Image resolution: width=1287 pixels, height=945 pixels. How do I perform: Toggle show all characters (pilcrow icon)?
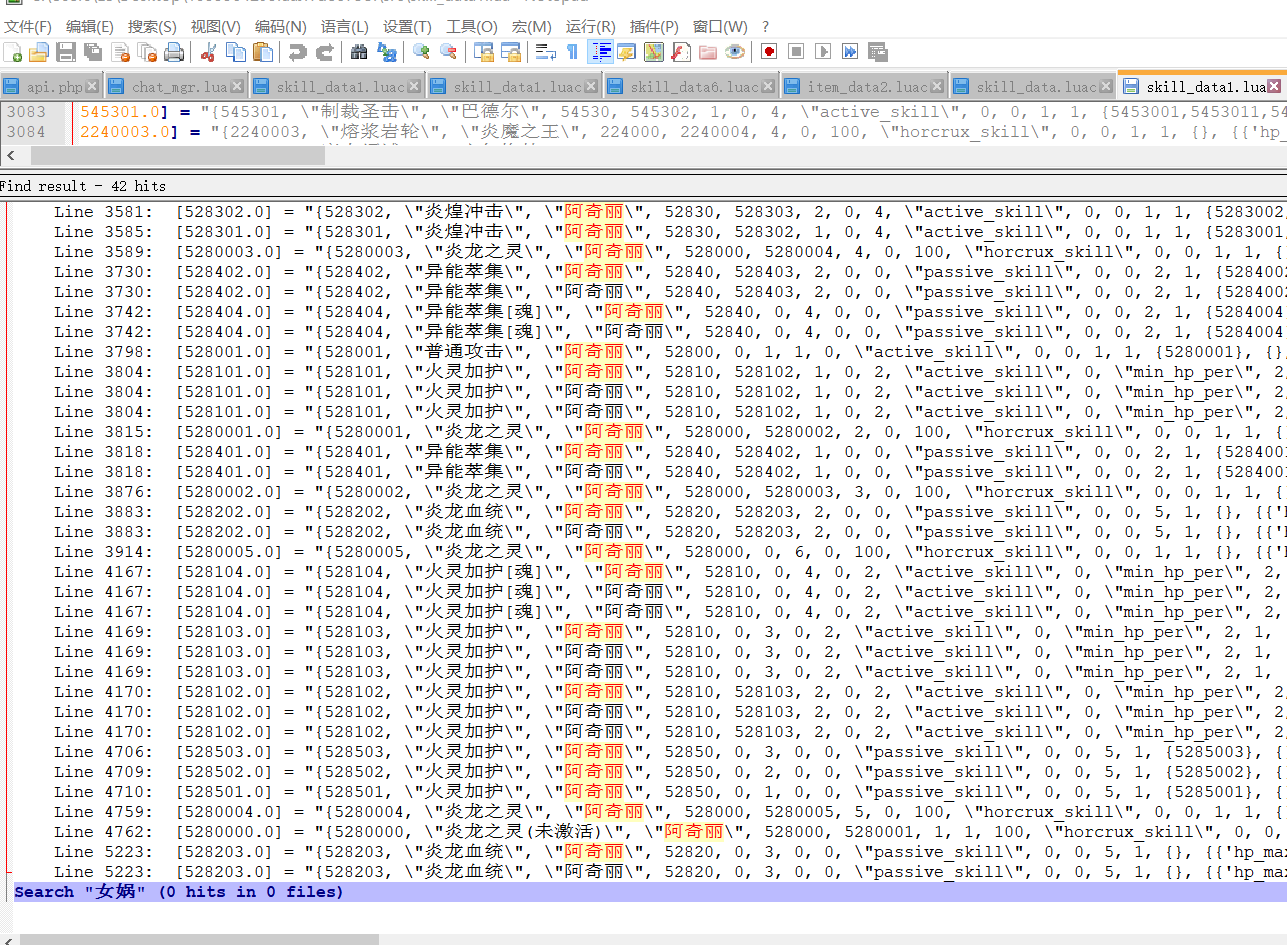click(x=572, y=52)
